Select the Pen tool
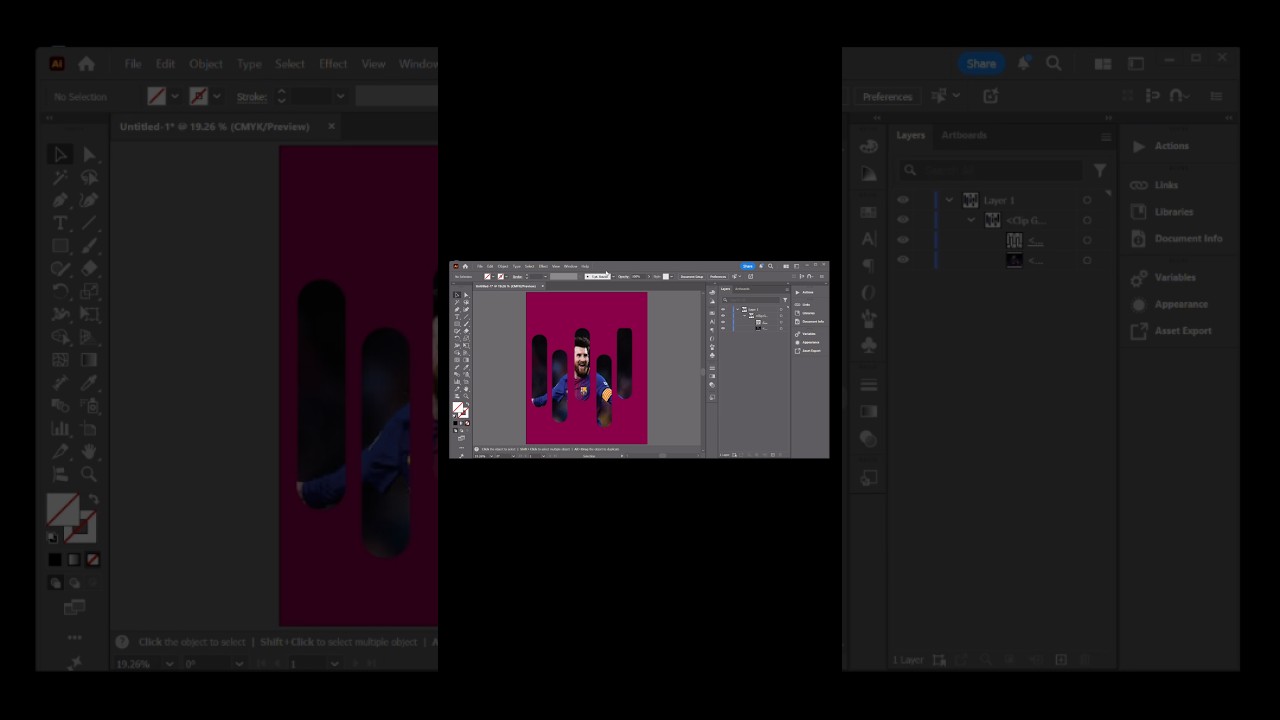Viewport: 1280px width, 720px height. tap(60, 200)
